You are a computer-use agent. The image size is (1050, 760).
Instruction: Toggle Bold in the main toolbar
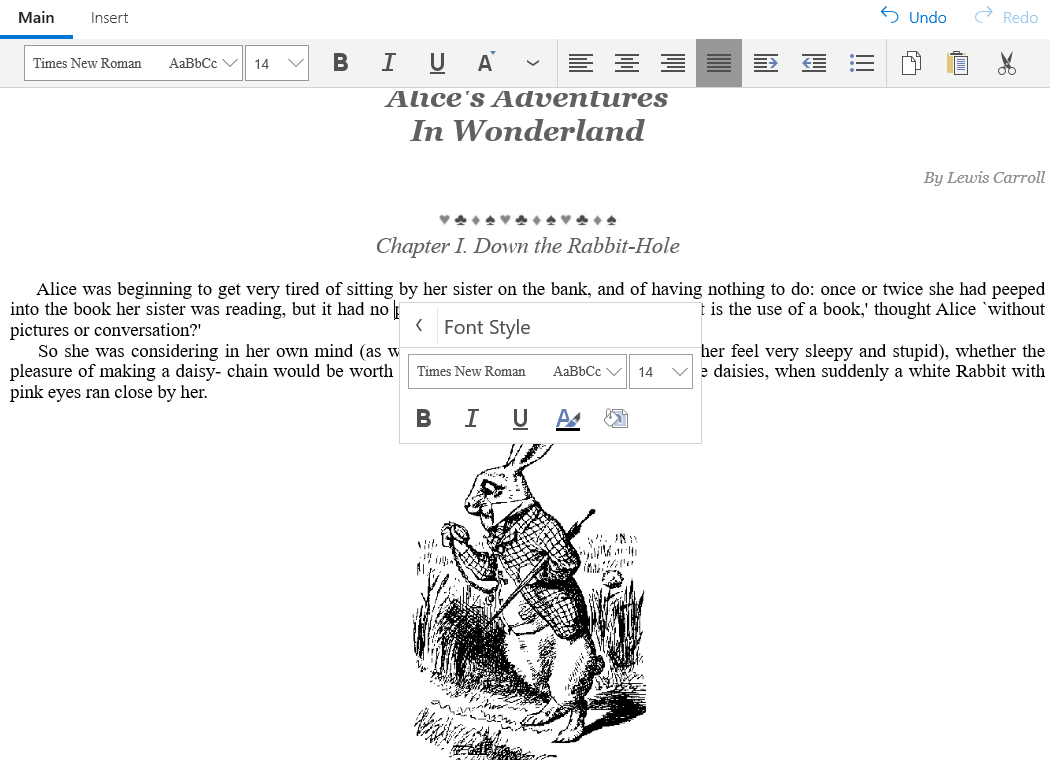coord(340,63)
